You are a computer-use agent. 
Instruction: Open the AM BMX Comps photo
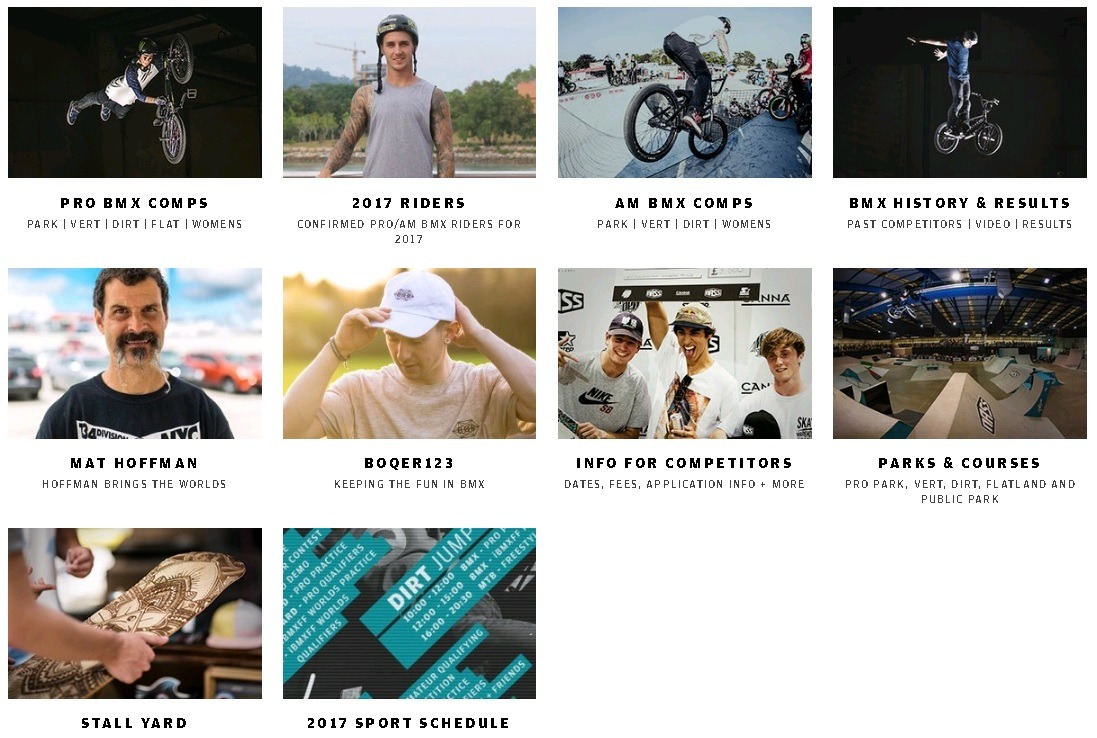click(685, 92)
